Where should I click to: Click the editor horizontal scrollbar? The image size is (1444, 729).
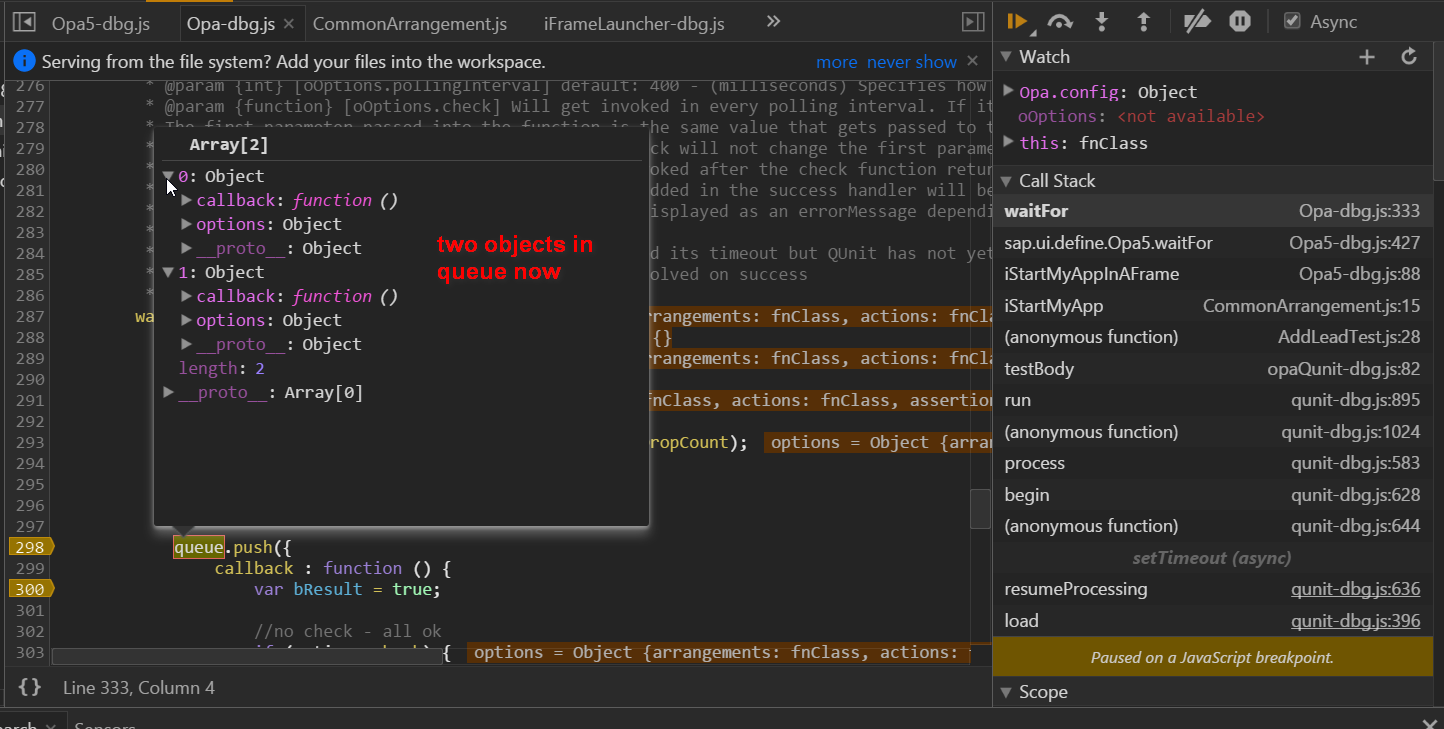[x=248, y=657]
